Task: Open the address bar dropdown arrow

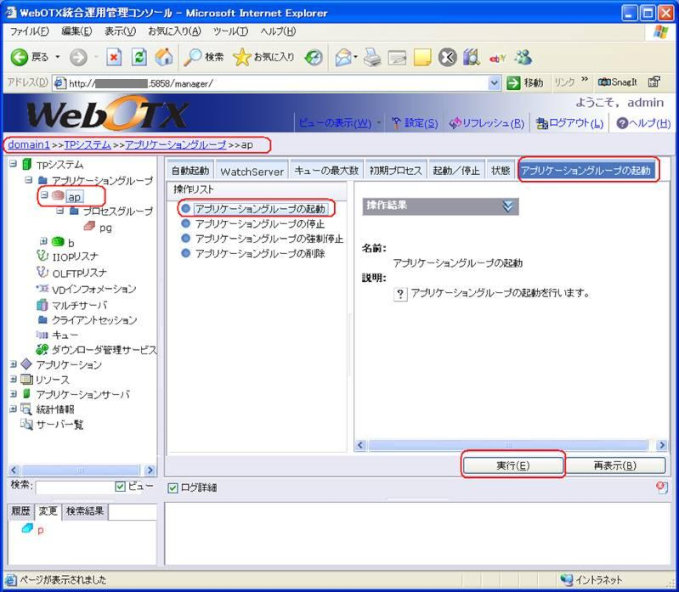Action: [x=495, y=83]
